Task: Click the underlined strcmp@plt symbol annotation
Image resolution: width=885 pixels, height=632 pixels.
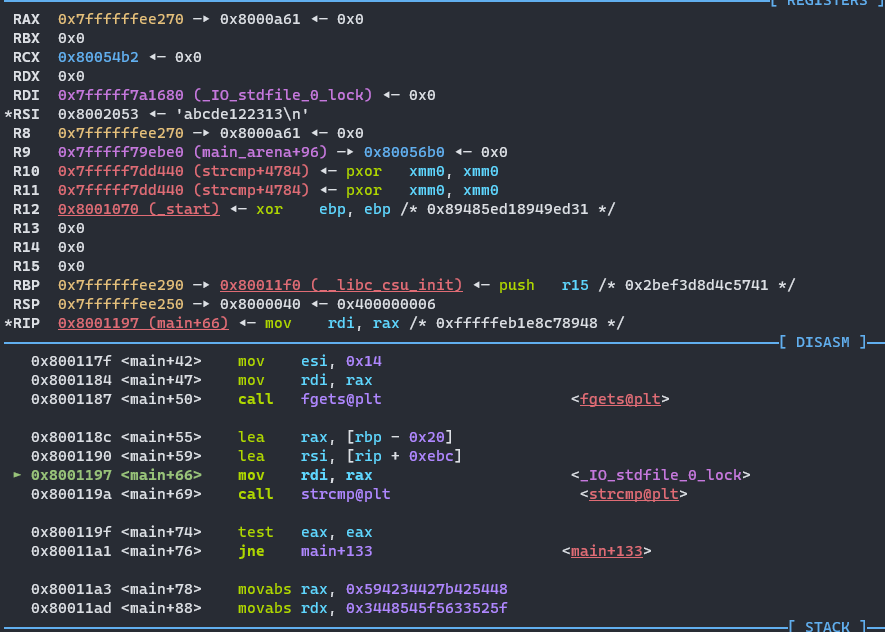Action: point(632,494)
